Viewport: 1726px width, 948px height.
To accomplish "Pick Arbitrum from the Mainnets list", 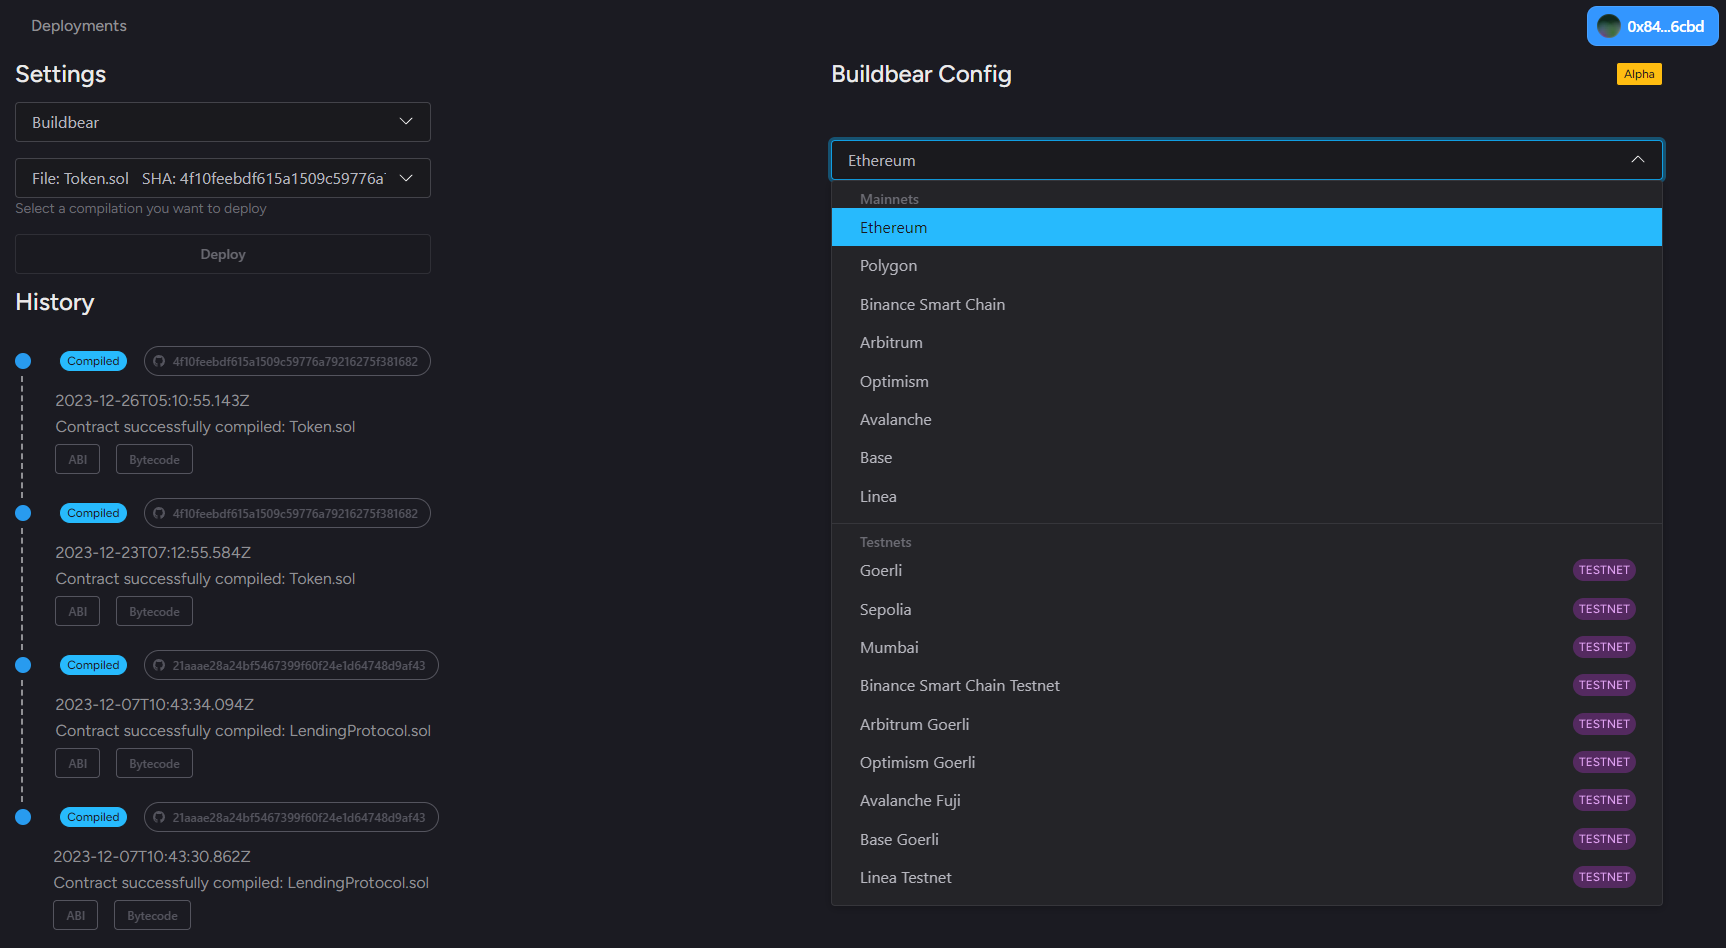I will [1247, 342].
